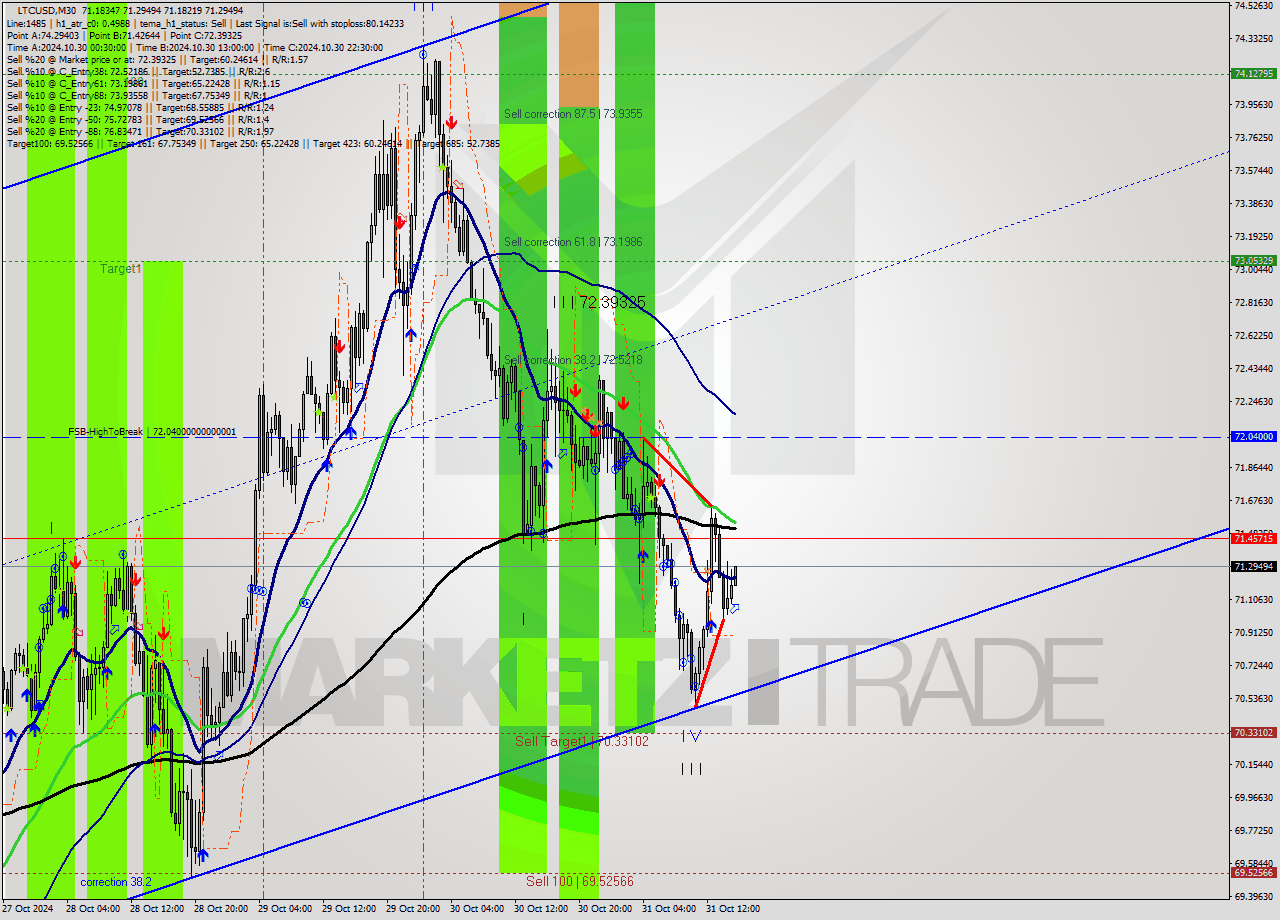Click the 74.33250 price axis value
The height and width of the screenshot is (920, 1280).
1253,38
